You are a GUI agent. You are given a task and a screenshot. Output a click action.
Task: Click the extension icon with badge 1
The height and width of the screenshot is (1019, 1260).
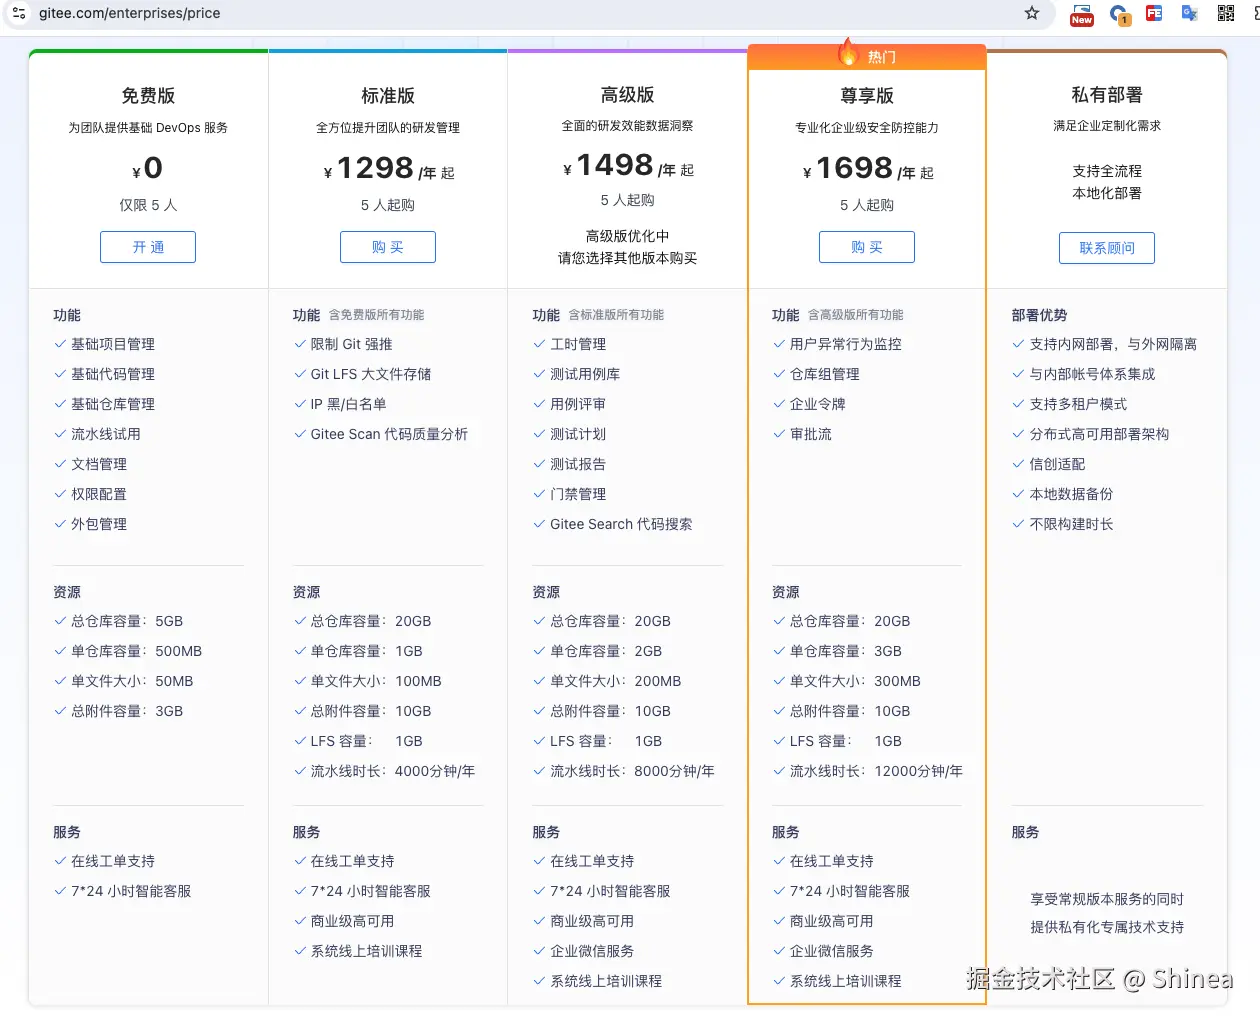coord(1119,14)
